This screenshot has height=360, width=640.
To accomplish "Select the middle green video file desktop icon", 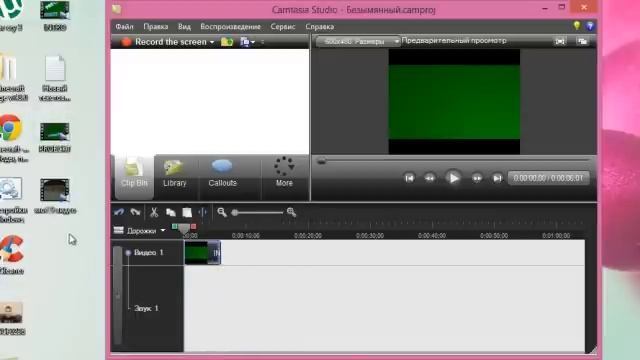I will point(55,132).
